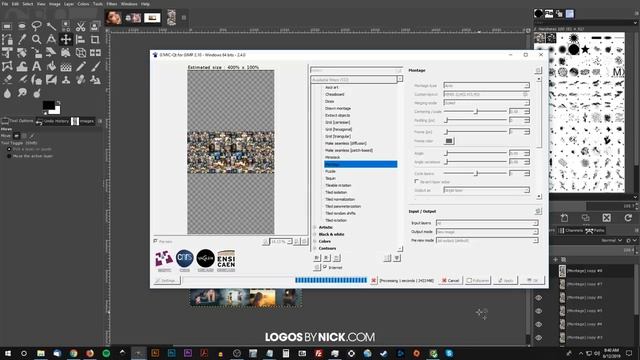The image size is (640, 360).
Task: Select the Rectangle Select tool
Action: click(7, 27)
